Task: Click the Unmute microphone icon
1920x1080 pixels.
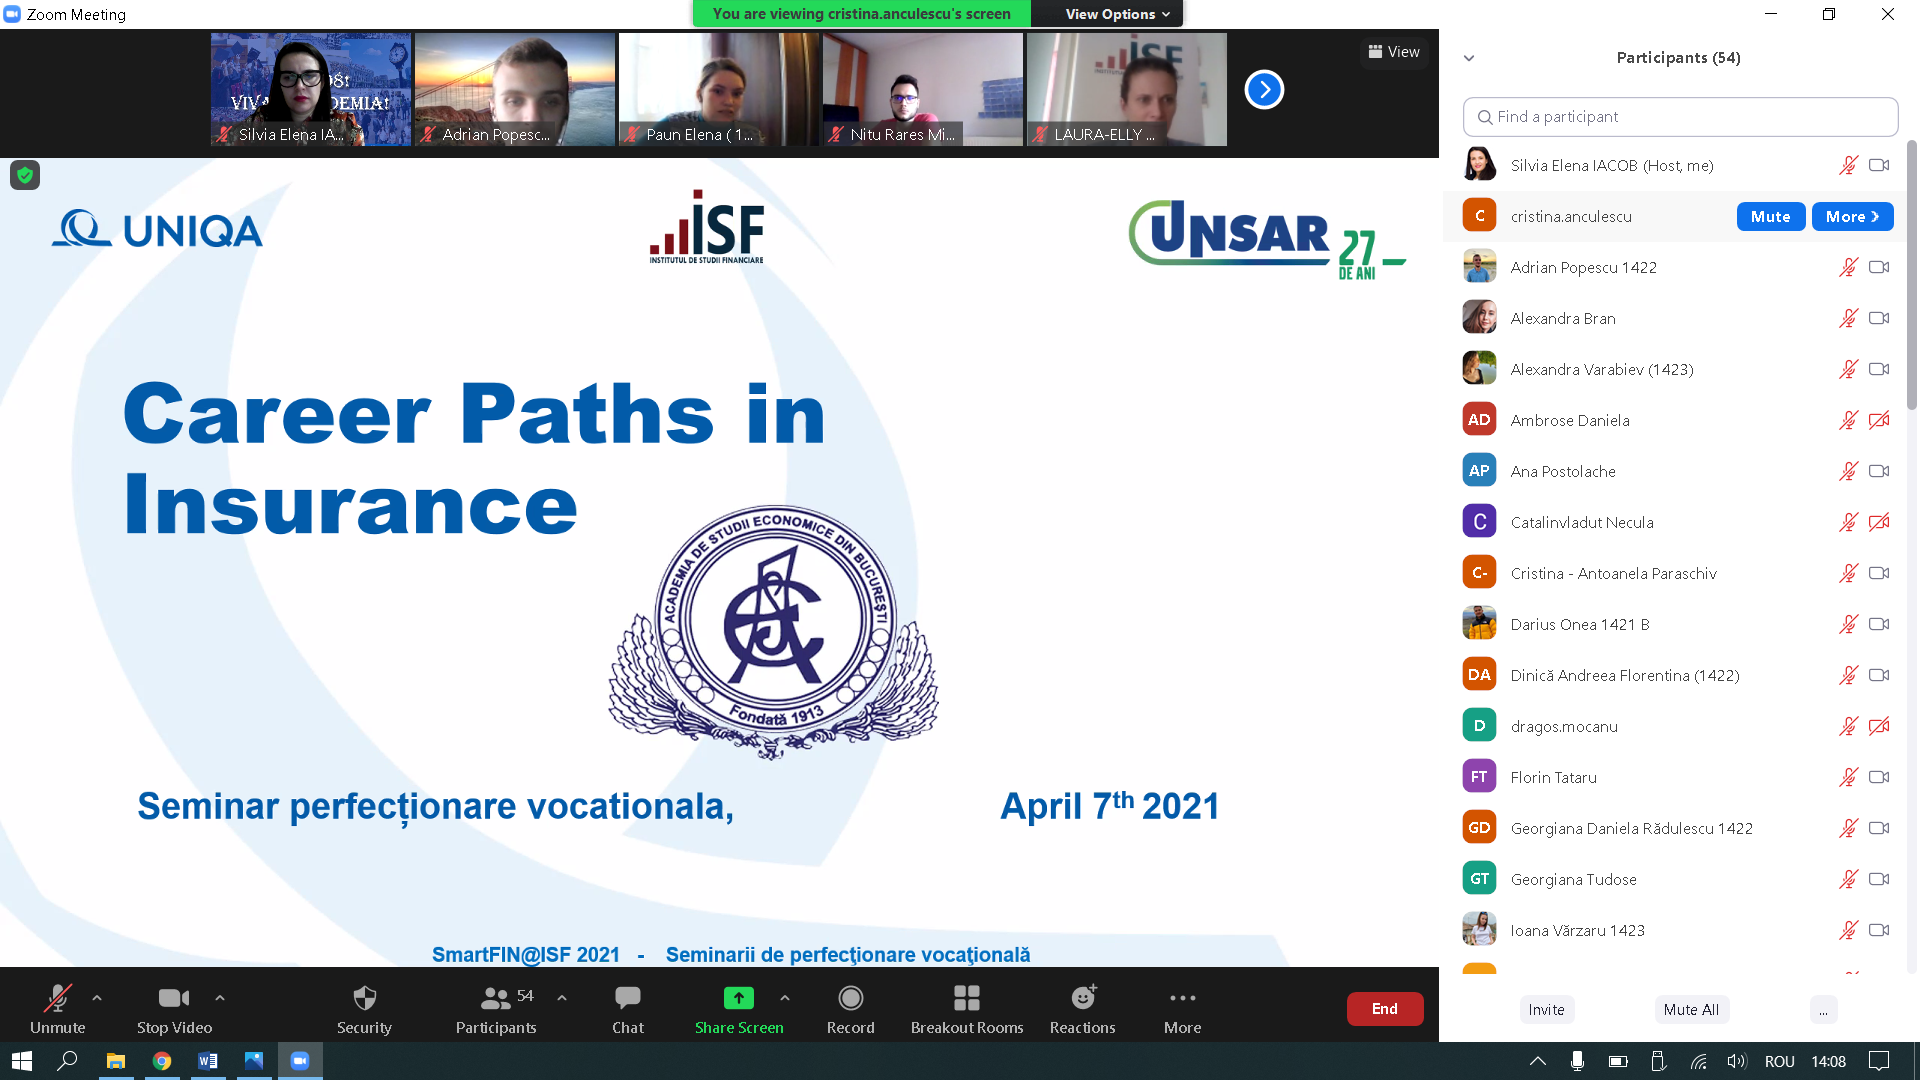Action: [57, 997]
